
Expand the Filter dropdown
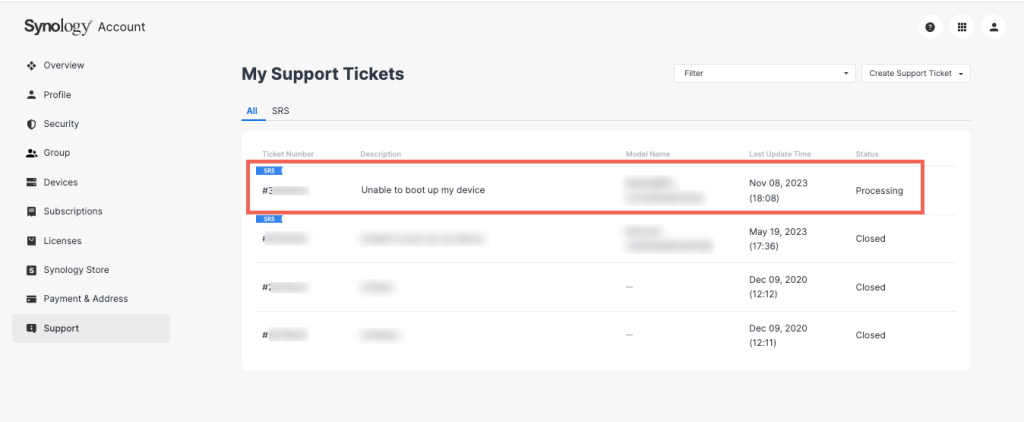(x=765, y=73)
